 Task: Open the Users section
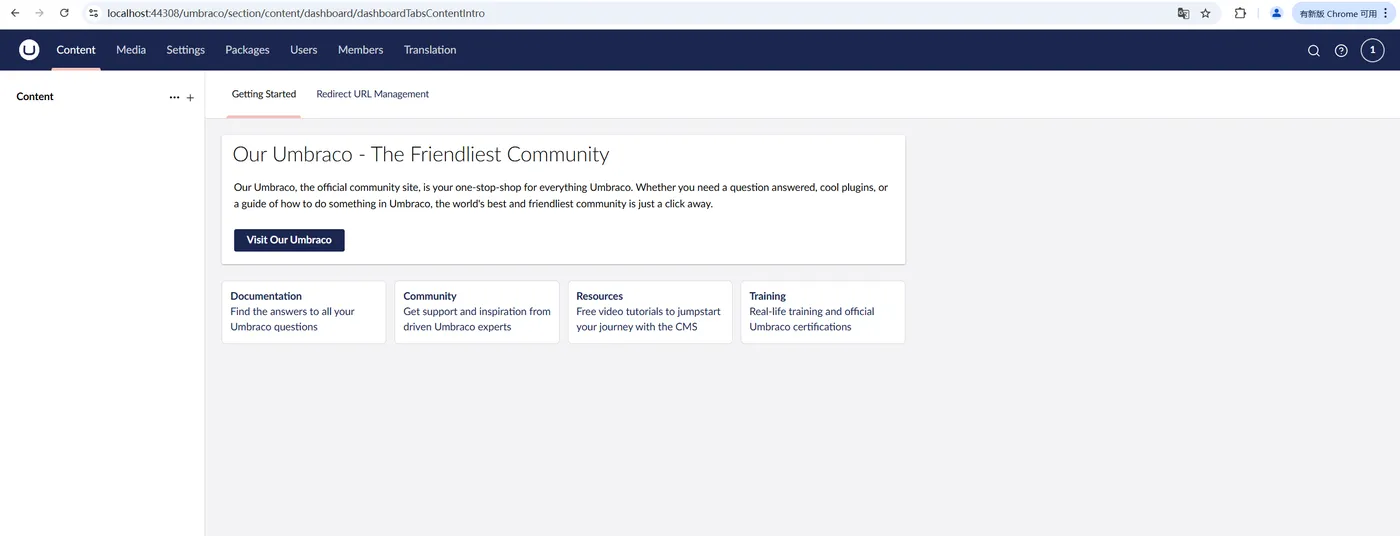304,50
